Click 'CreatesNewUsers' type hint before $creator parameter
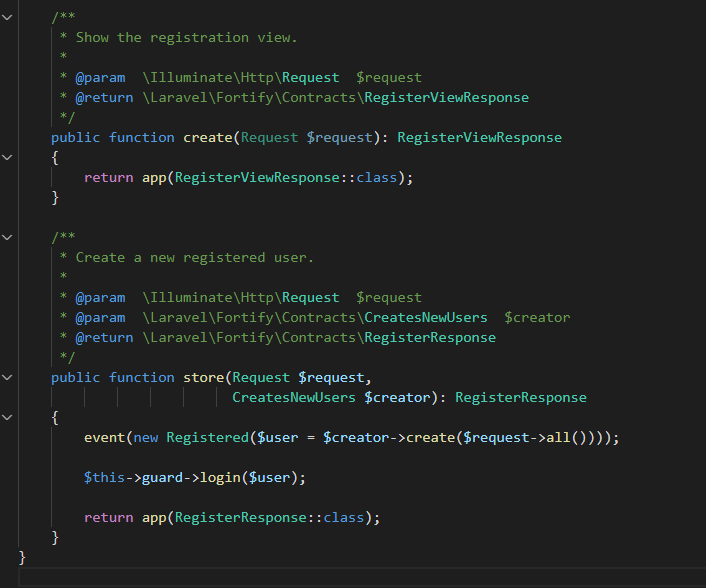 294,398
